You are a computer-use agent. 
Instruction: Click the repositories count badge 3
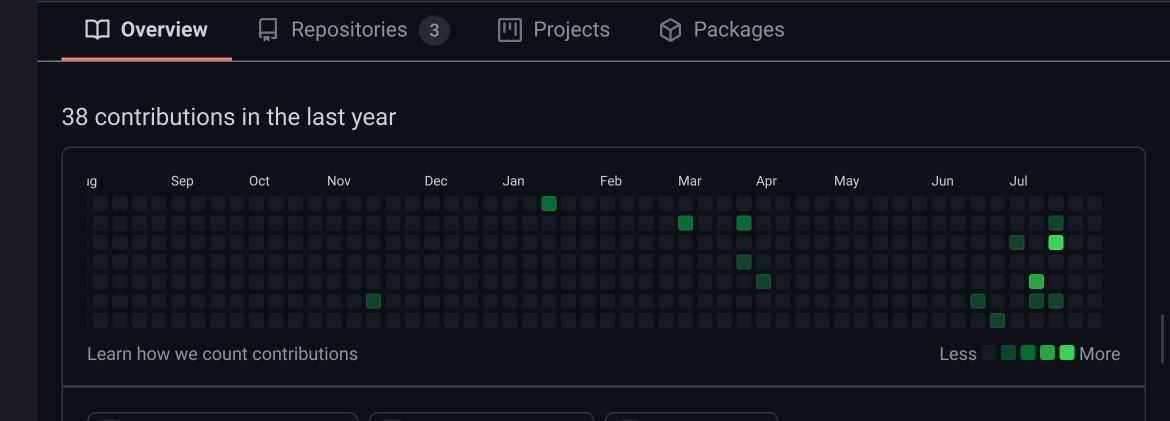[x=434, y=31]
